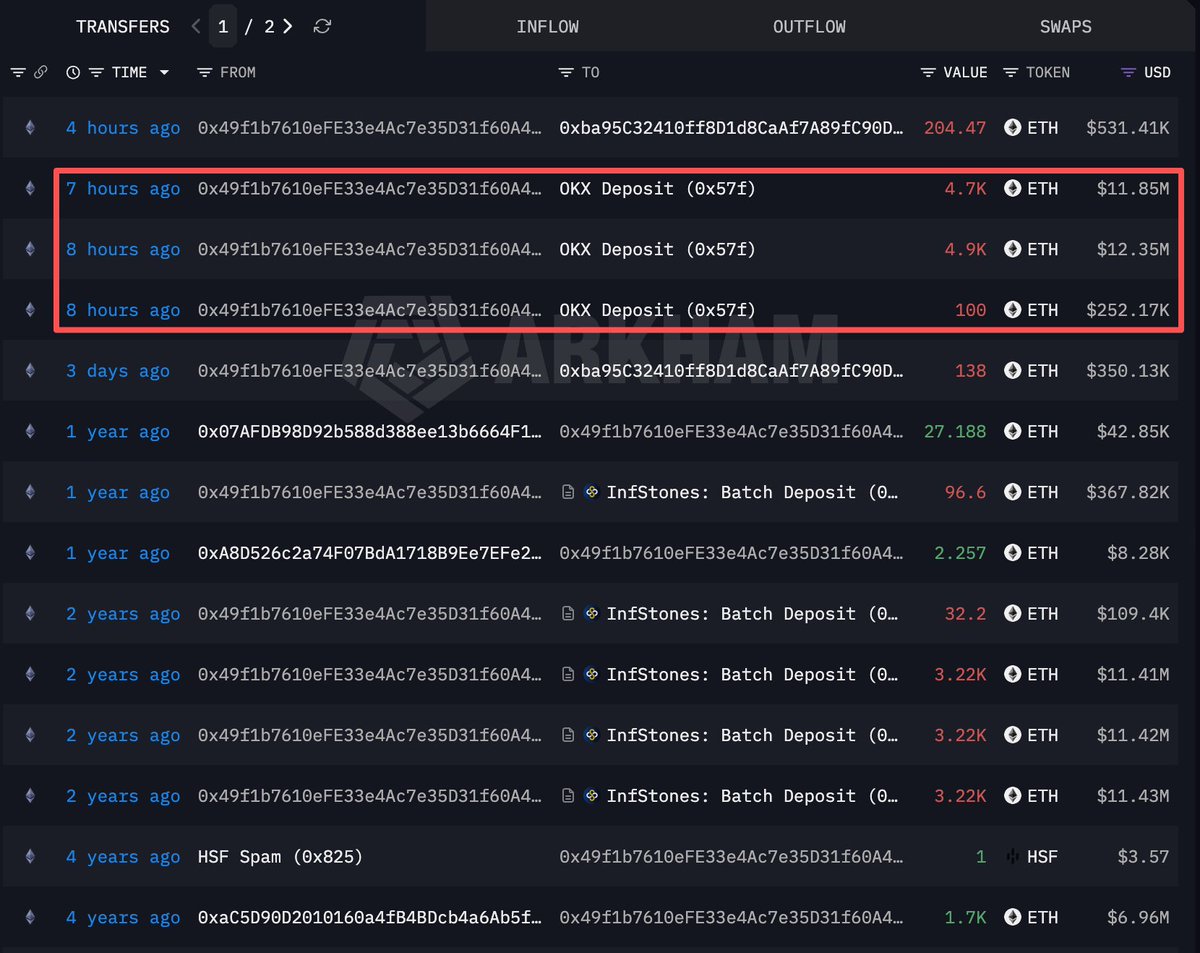The image size is (1200, 953).
Task: Open 4 hours ago transaction link
Action: pyautogui.click(x=123, y=128)
